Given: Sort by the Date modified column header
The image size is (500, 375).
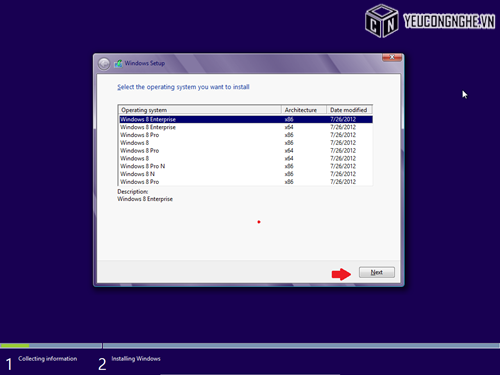Looking at the screenshot, I should coord(349,110).
